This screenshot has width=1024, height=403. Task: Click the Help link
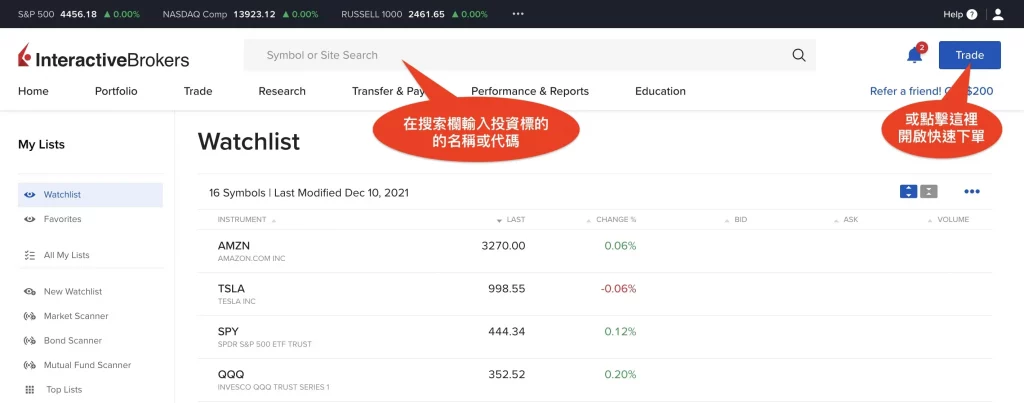coord(953,14)
